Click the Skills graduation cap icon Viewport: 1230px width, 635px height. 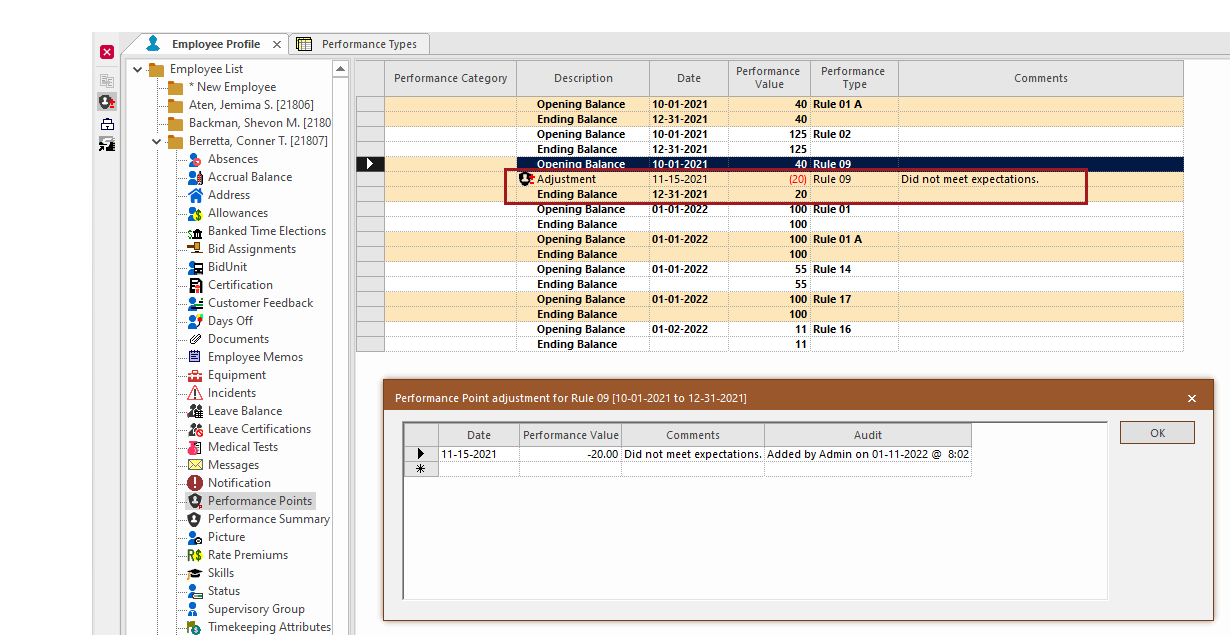tap(196, 572)
